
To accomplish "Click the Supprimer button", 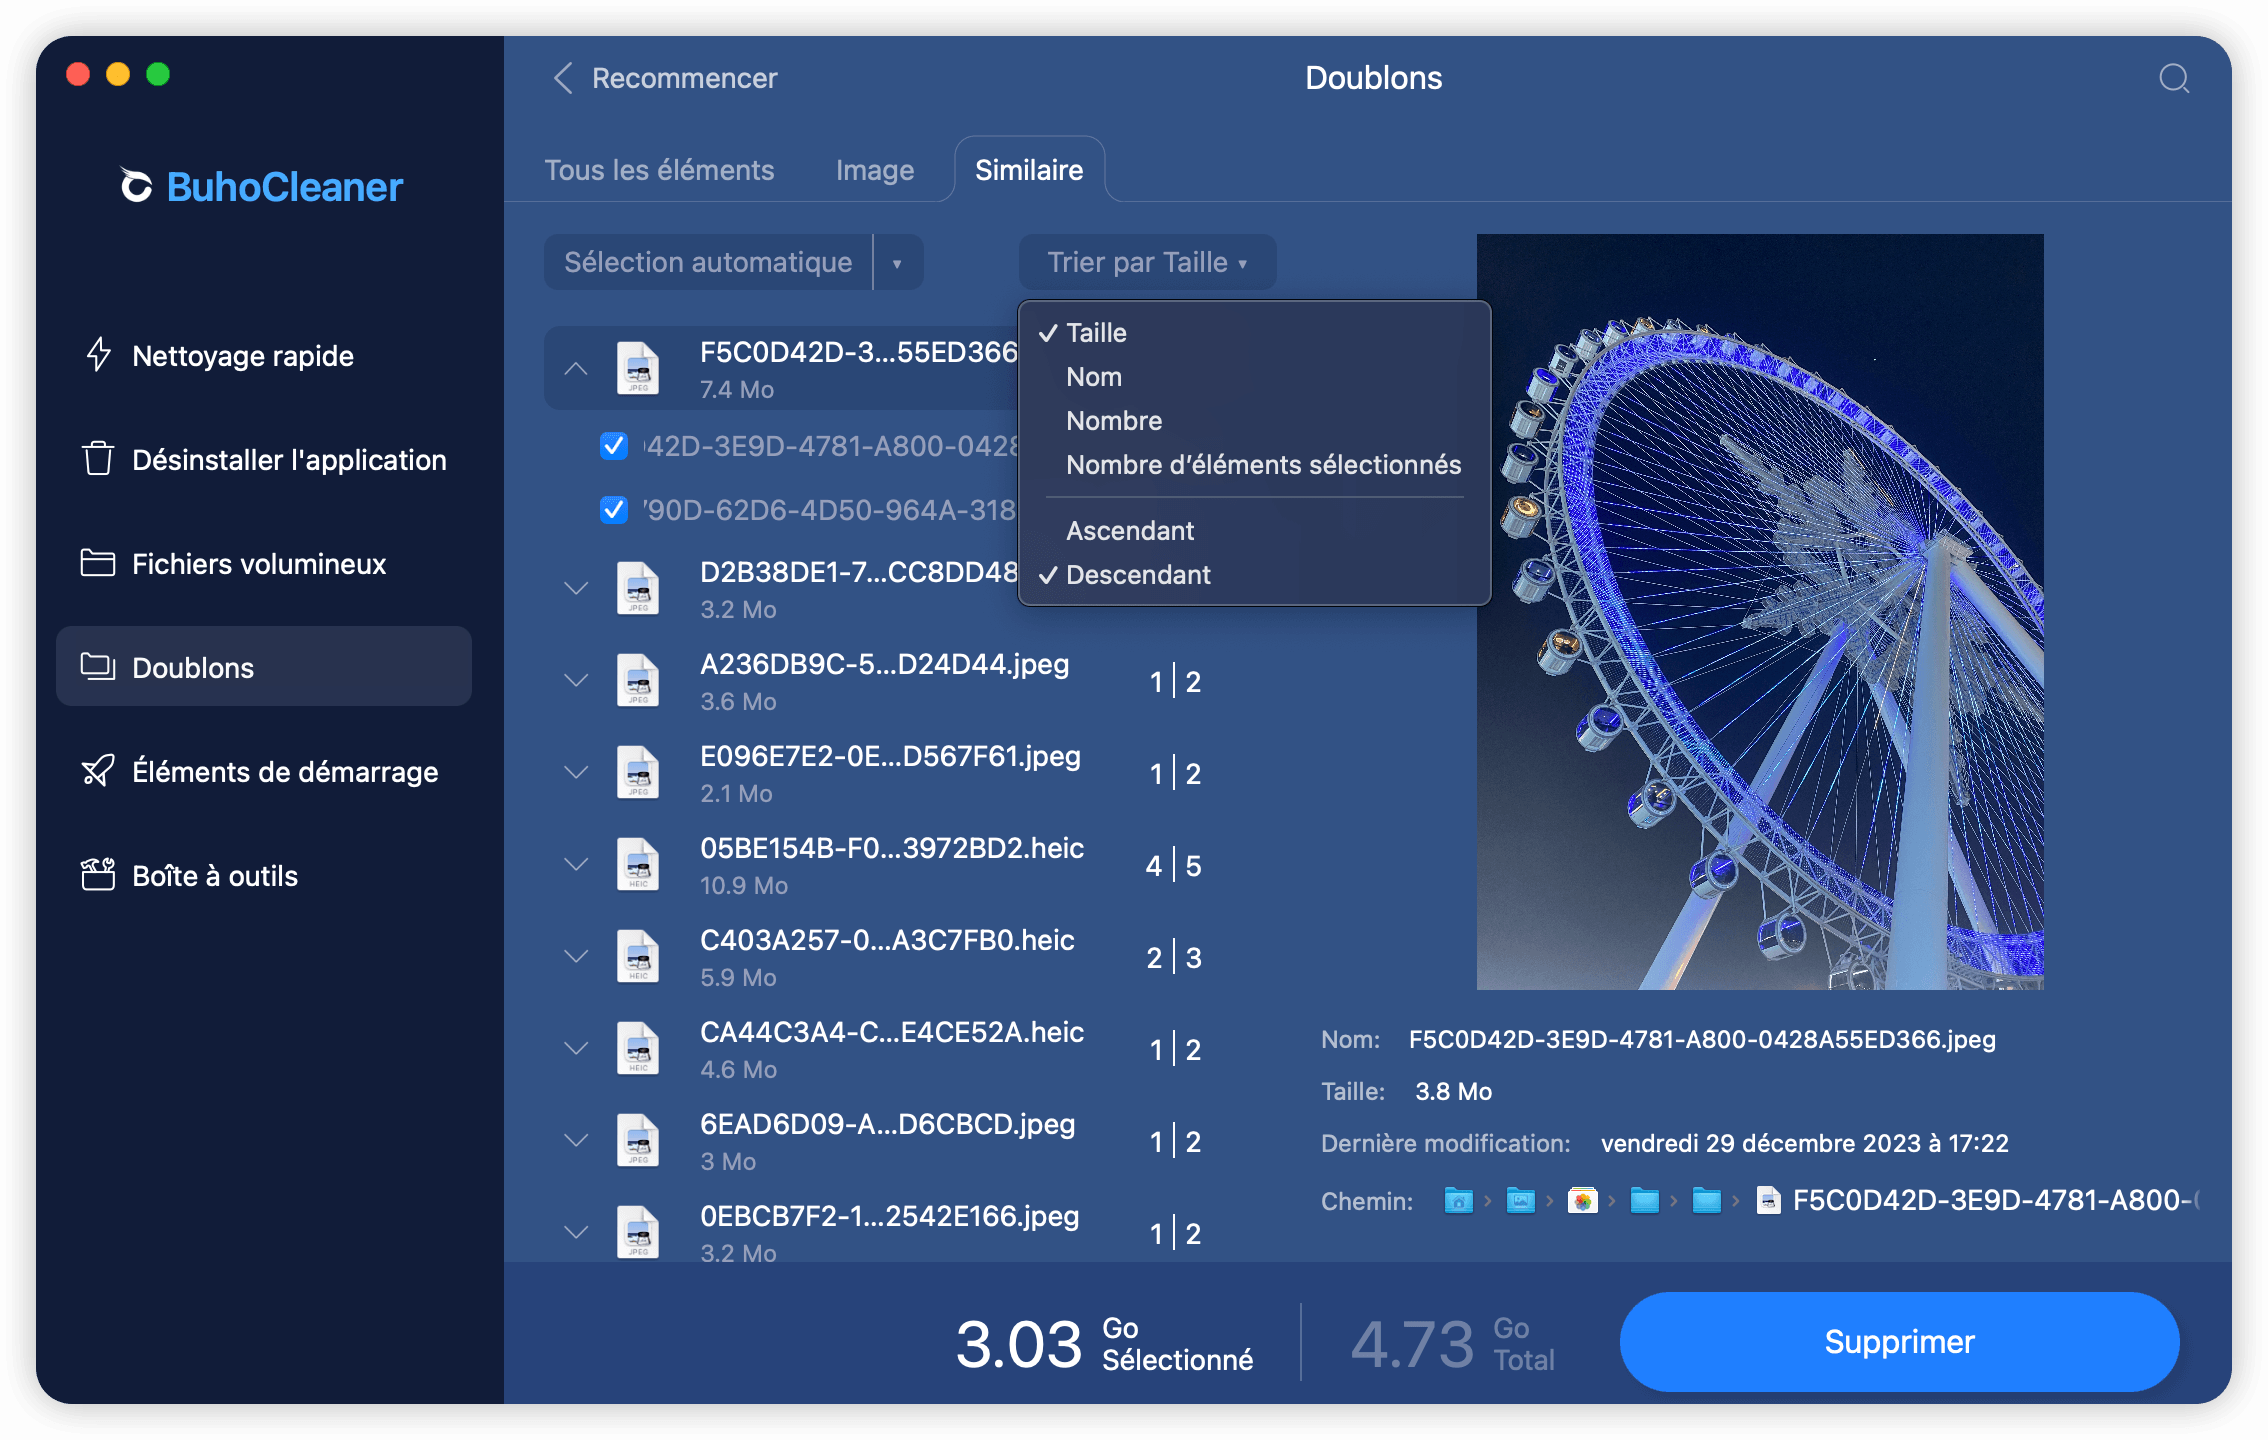I will [1898, 1341].
